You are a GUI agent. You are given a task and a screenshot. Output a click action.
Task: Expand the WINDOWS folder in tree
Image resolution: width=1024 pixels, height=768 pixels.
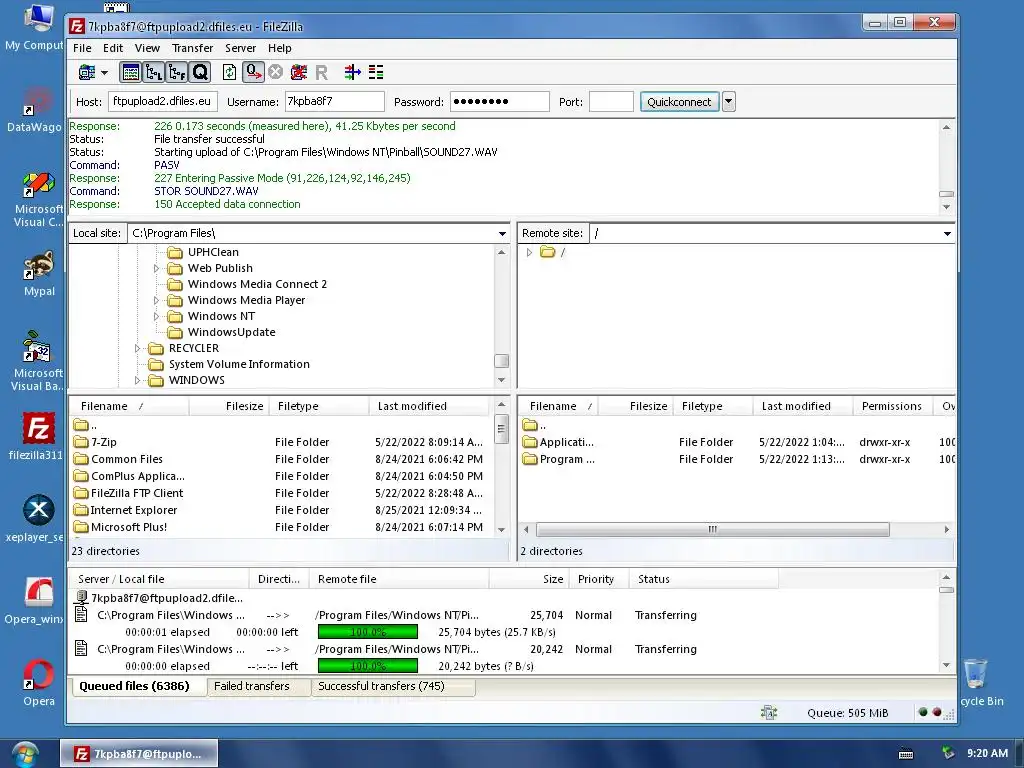pos(137,380)
